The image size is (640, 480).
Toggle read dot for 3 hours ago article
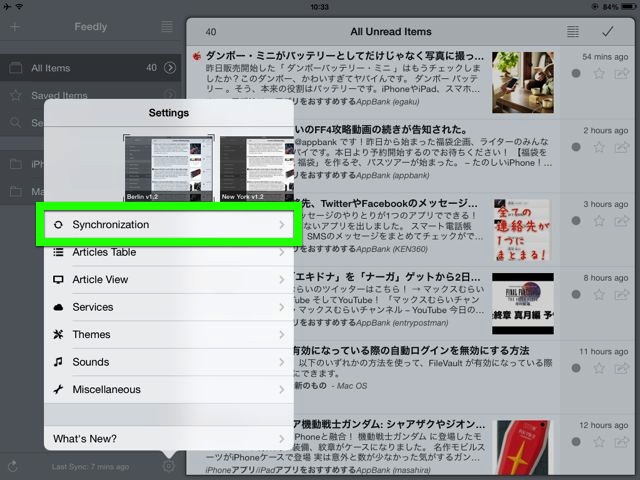pos(576,221)
